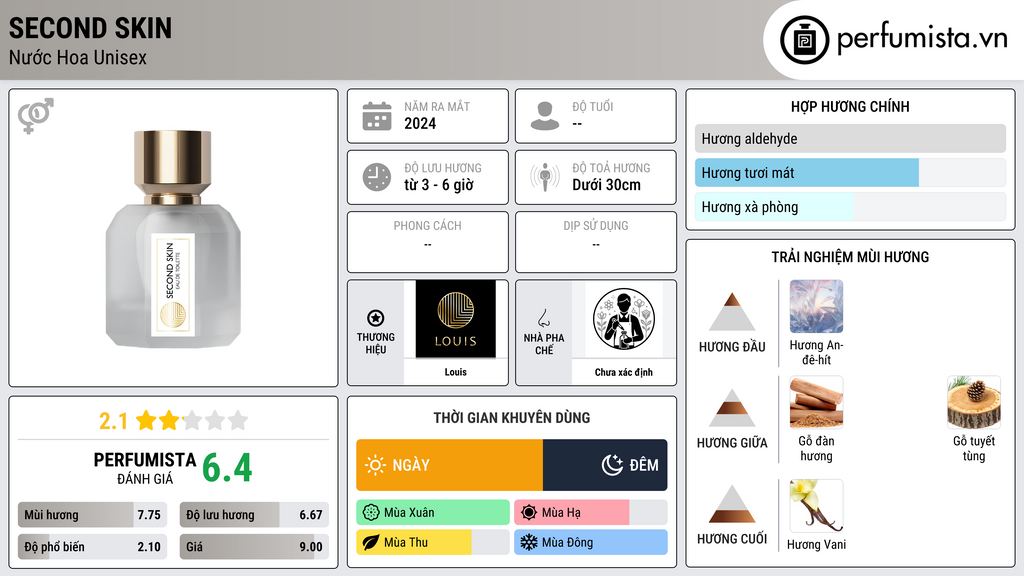Select the Hương Vani note image
Image resolution: width=1024 pixels, height=576 pixels.
pyautogui.click(x=816, y=505)
